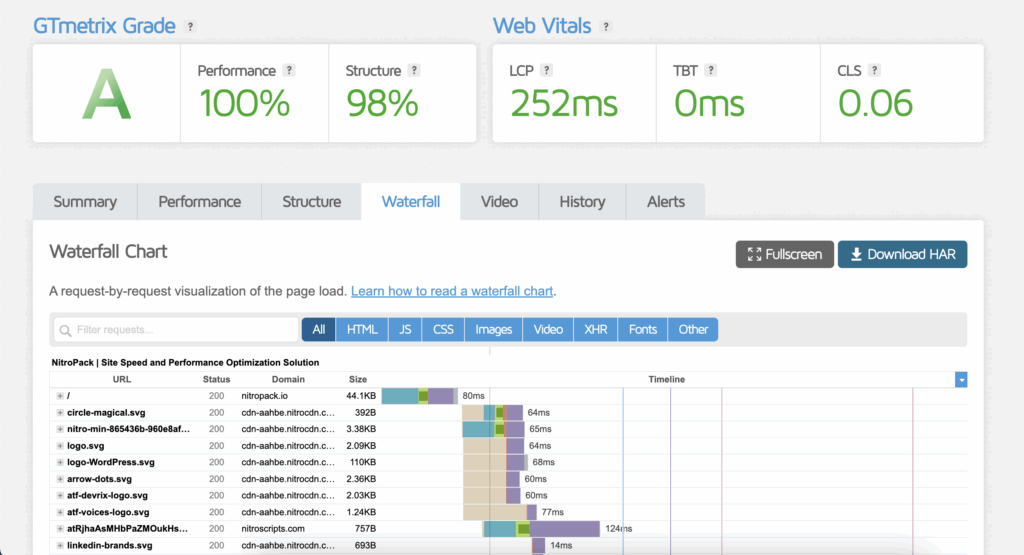Image resolution: width=1024 pixels, height=555 pixels.
Task: Filter requests by CSS
Action: [x=443, y=330]
